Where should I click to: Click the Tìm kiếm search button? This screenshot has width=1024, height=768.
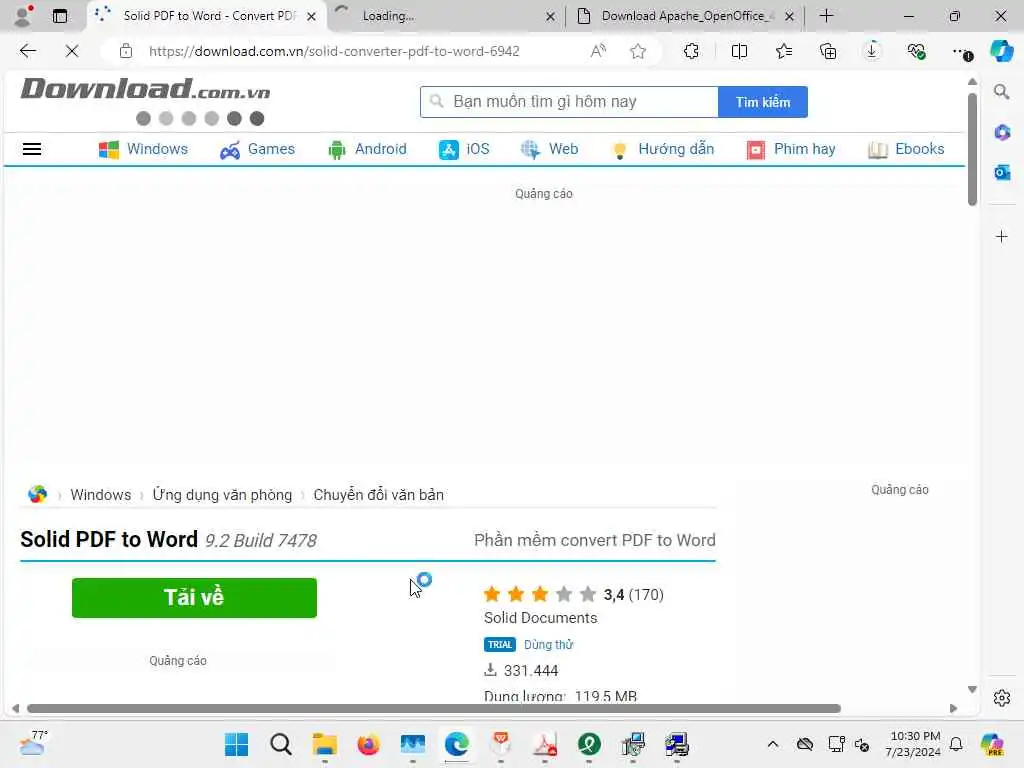(763, 102)
